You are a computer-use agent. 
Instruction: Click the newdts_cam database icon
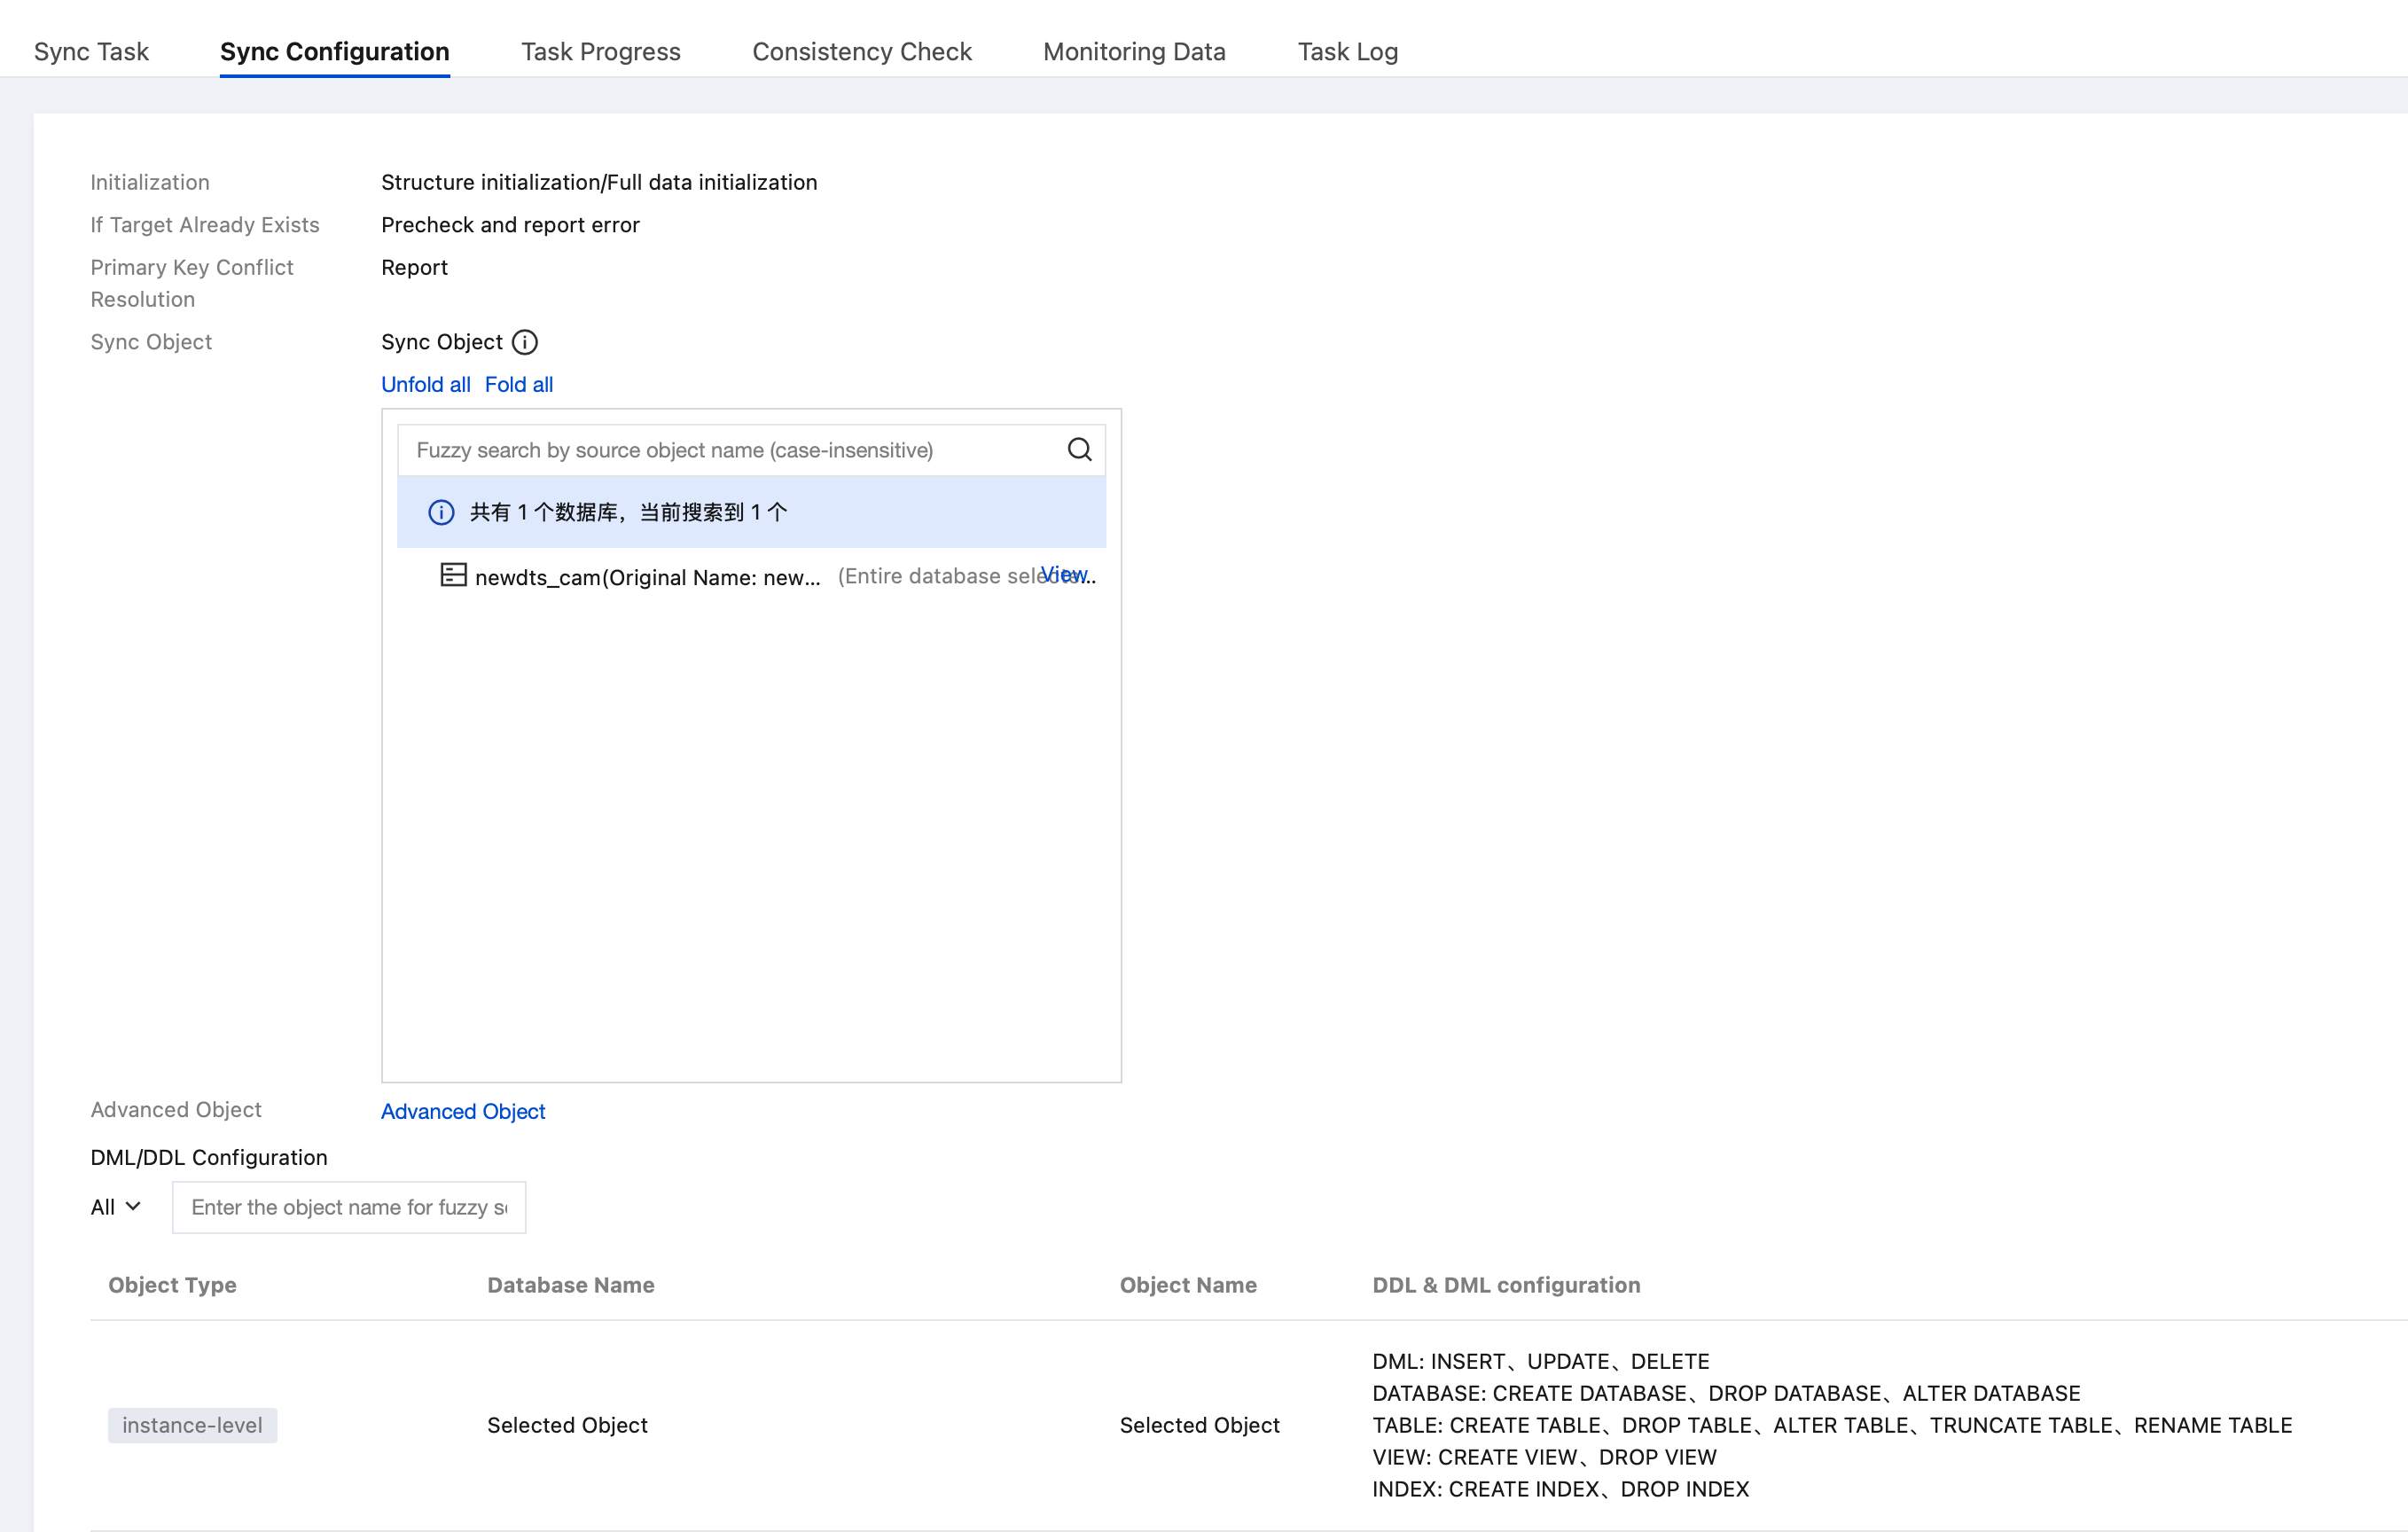pyautogui.click(x=454, y=575)
